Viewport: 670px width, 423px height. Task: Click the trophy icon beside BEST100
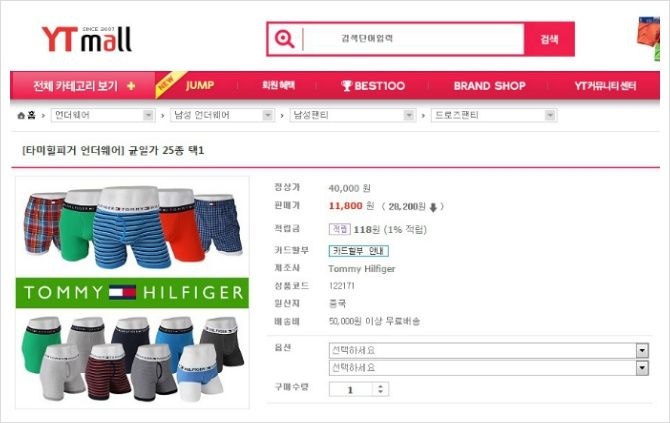pyautogui.click(x=347, y=86)
